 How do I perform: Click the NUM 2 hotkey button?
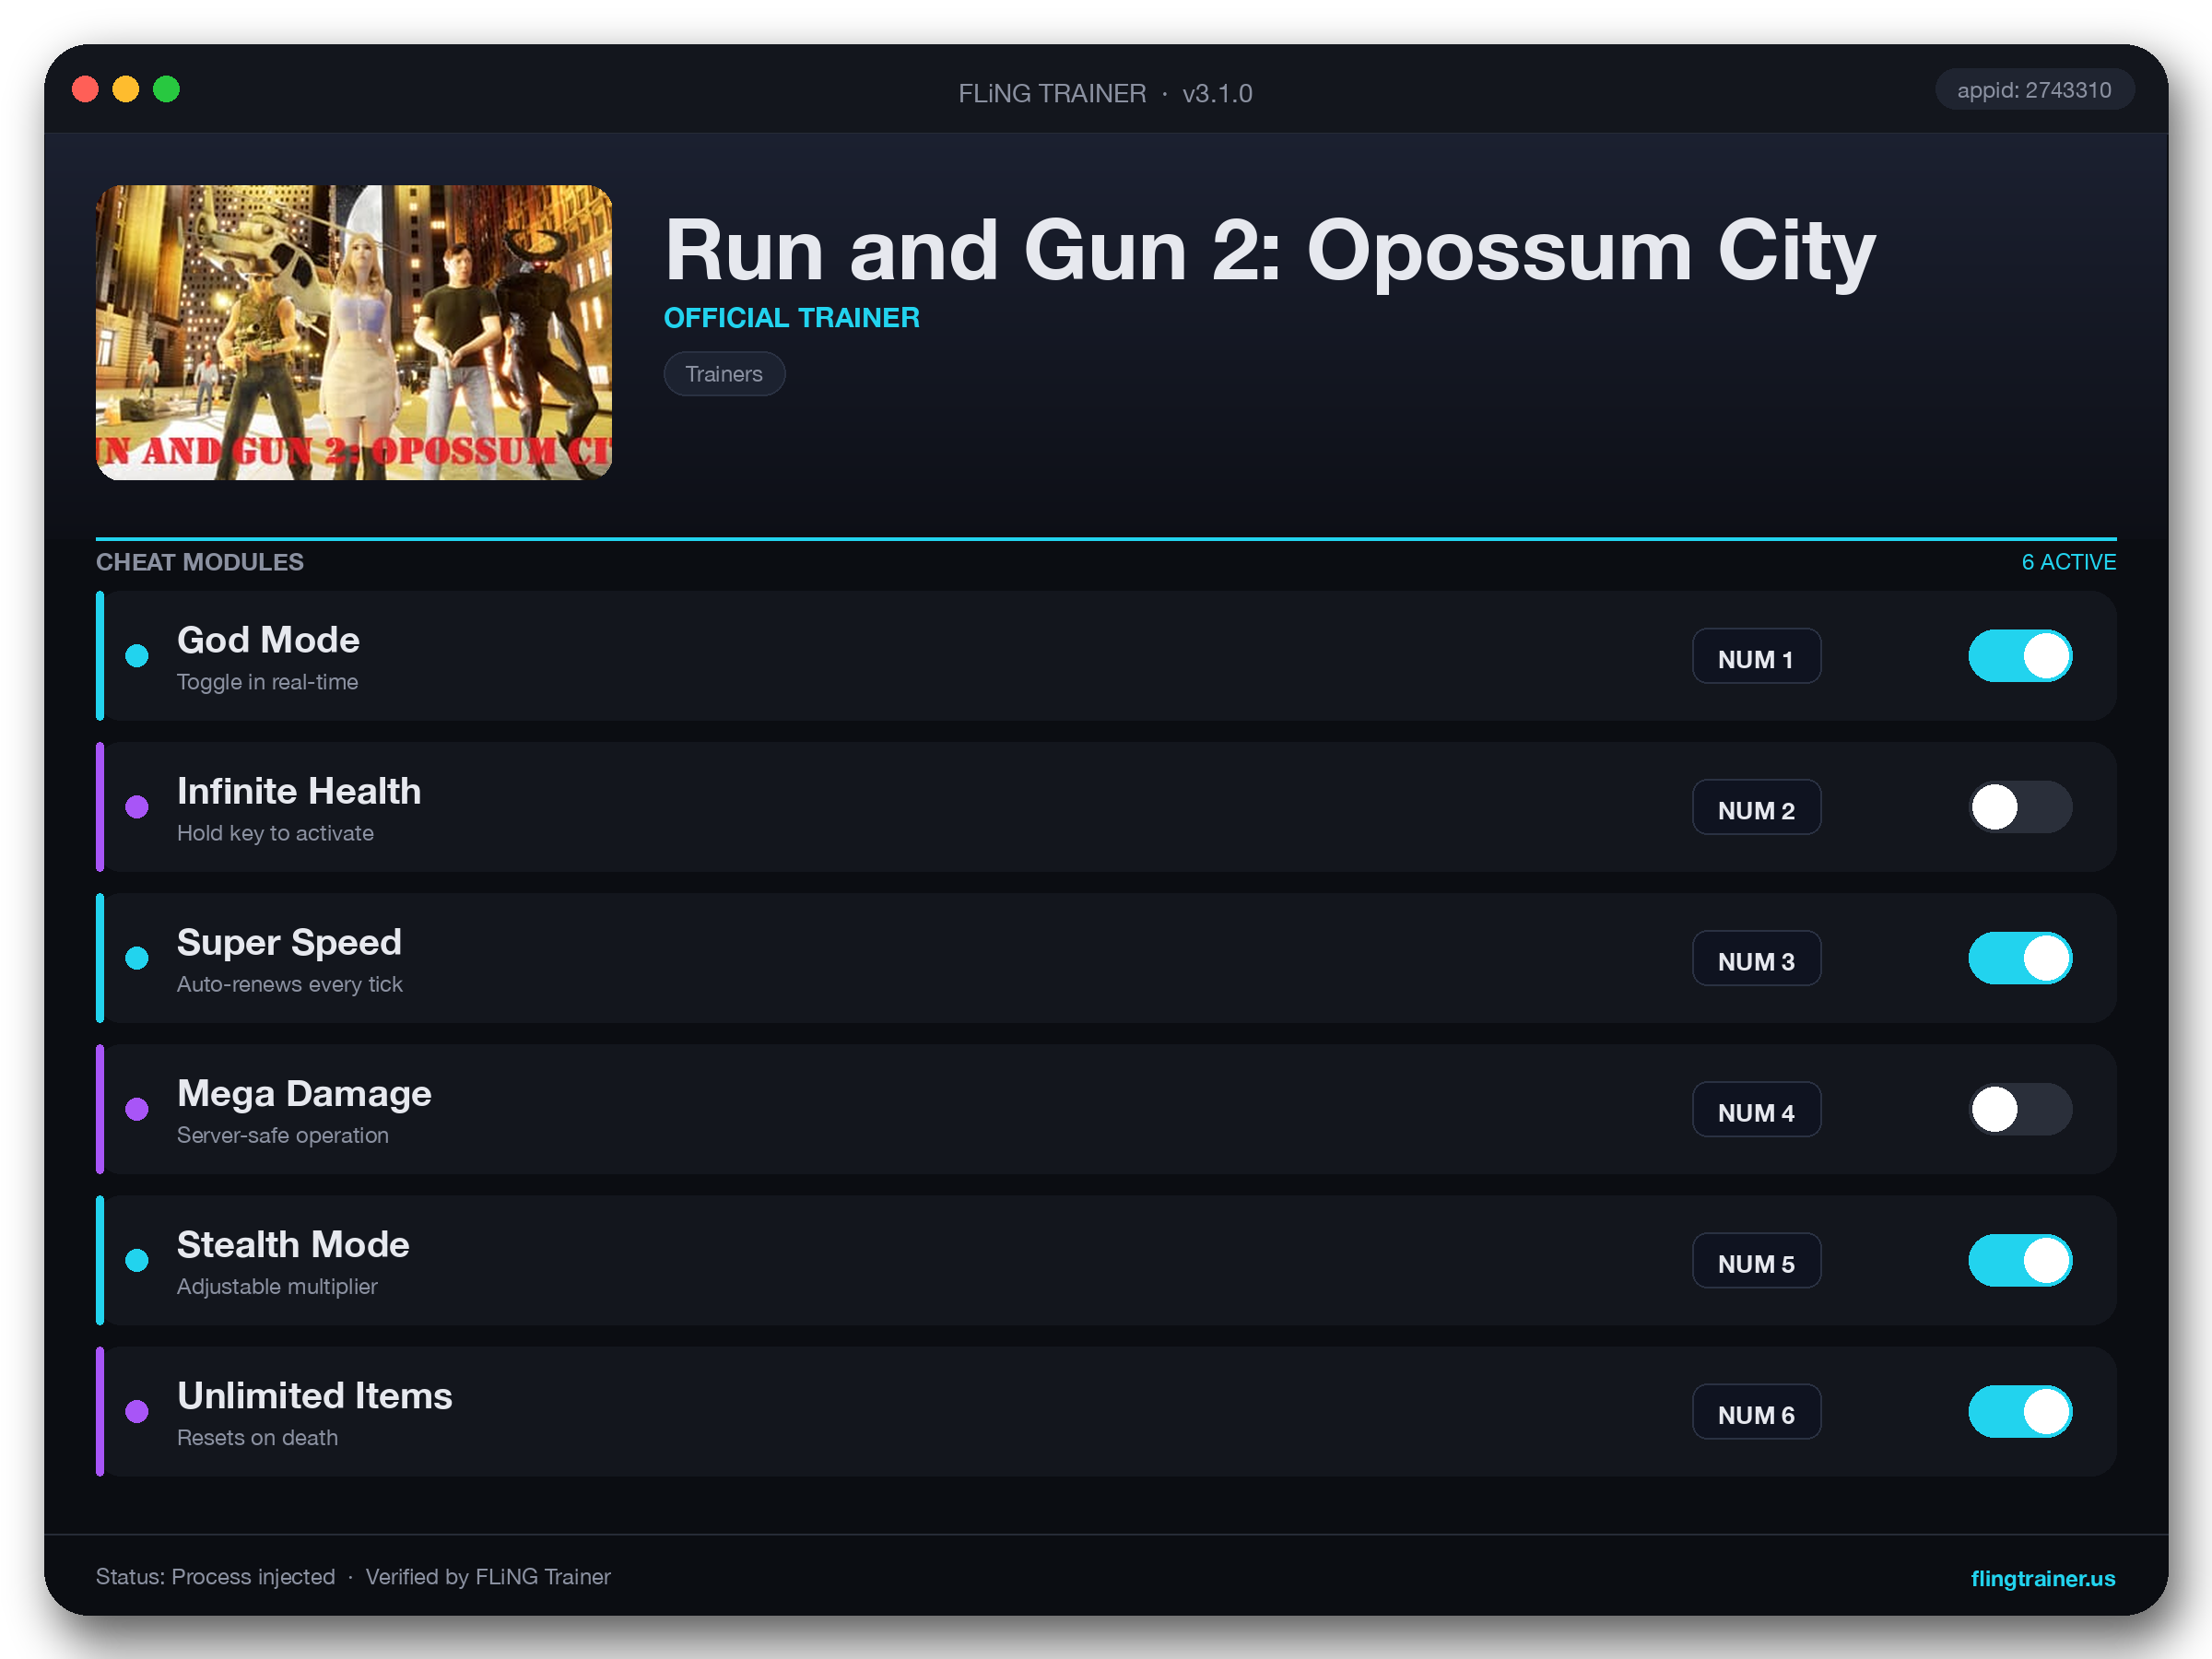(1756, 807)
